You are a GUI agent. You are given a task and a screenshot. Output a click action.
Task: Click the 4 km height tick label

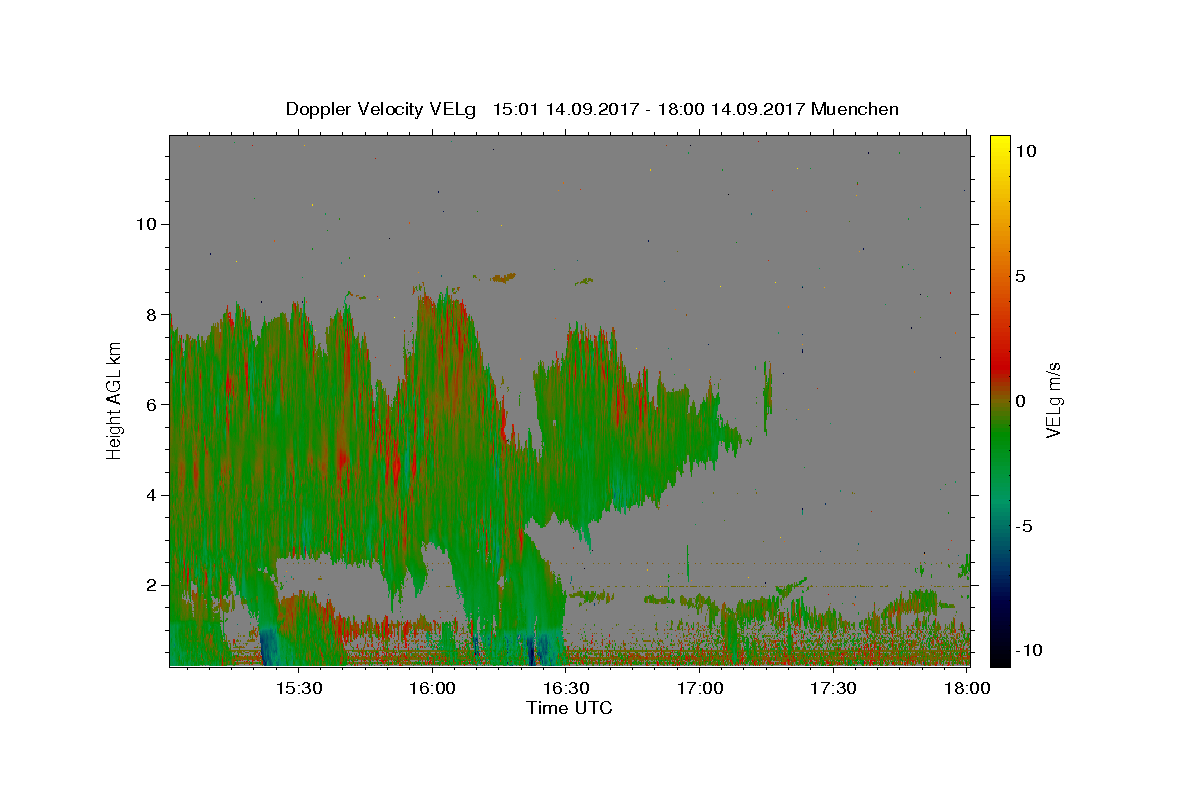click(x=150, y=495)
